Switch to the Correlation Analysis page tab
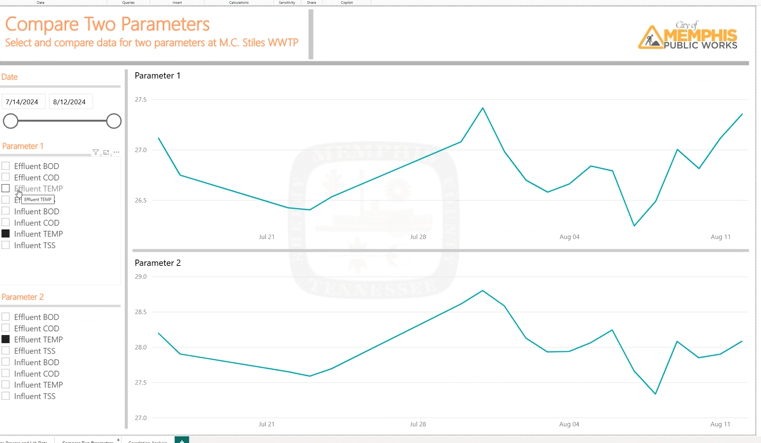 [x=147, y=441]
